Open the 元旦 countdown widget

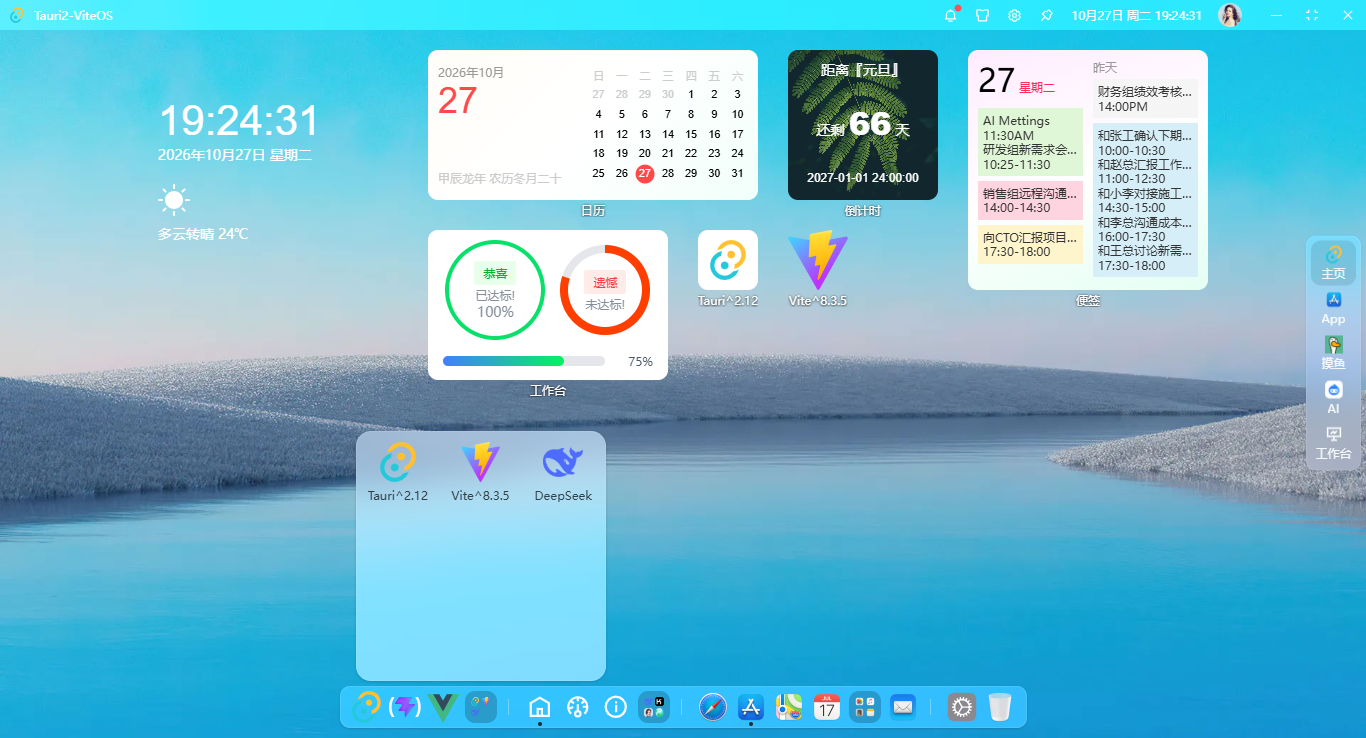(863, 125)
